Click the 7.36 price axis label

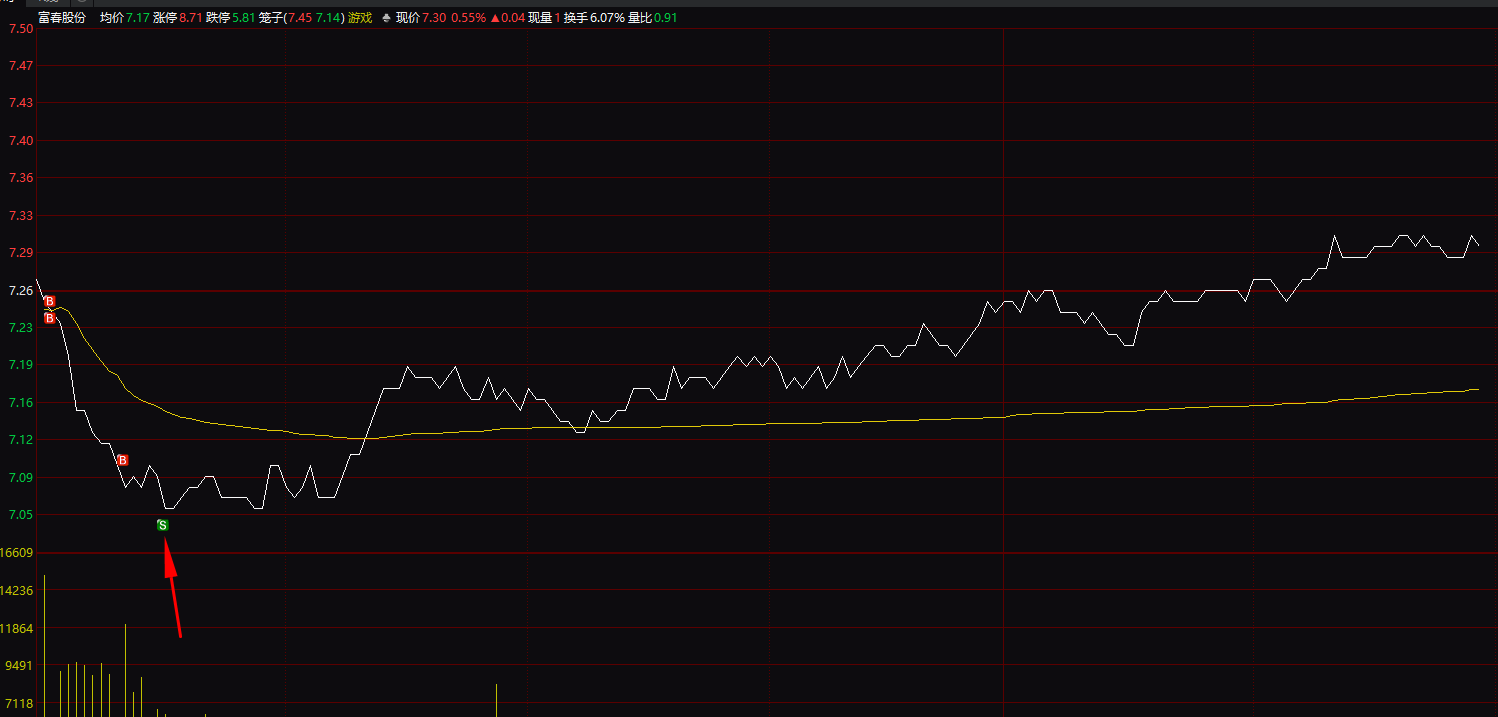(20, 178)
